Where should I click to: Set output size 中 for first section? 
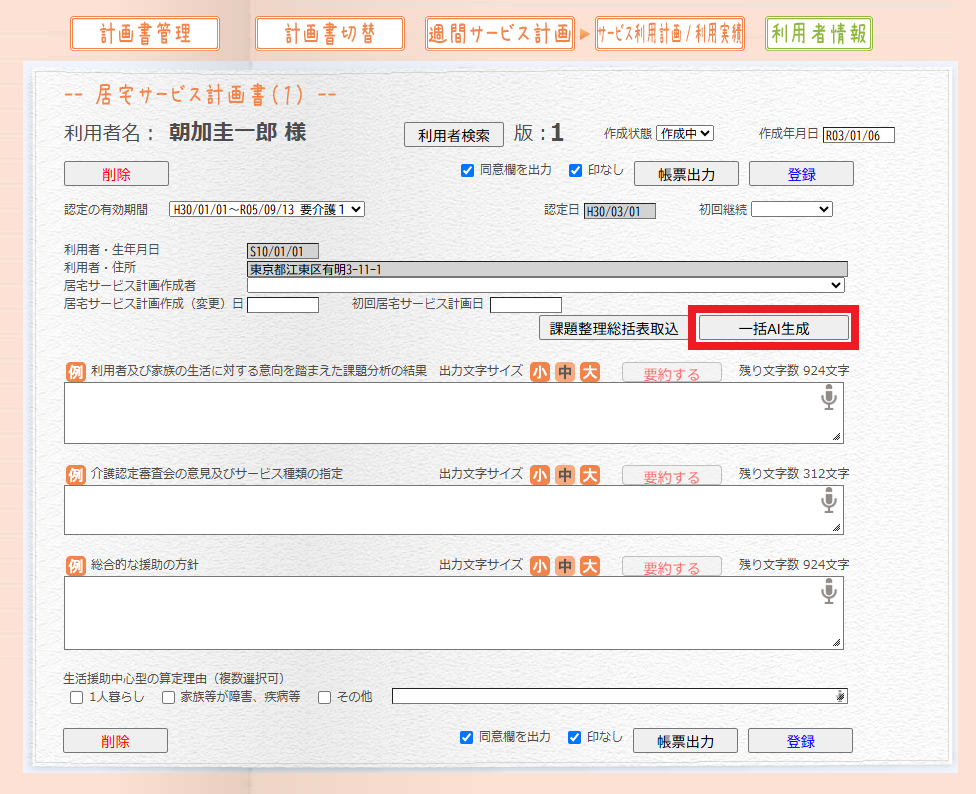[x=565, y=371]
